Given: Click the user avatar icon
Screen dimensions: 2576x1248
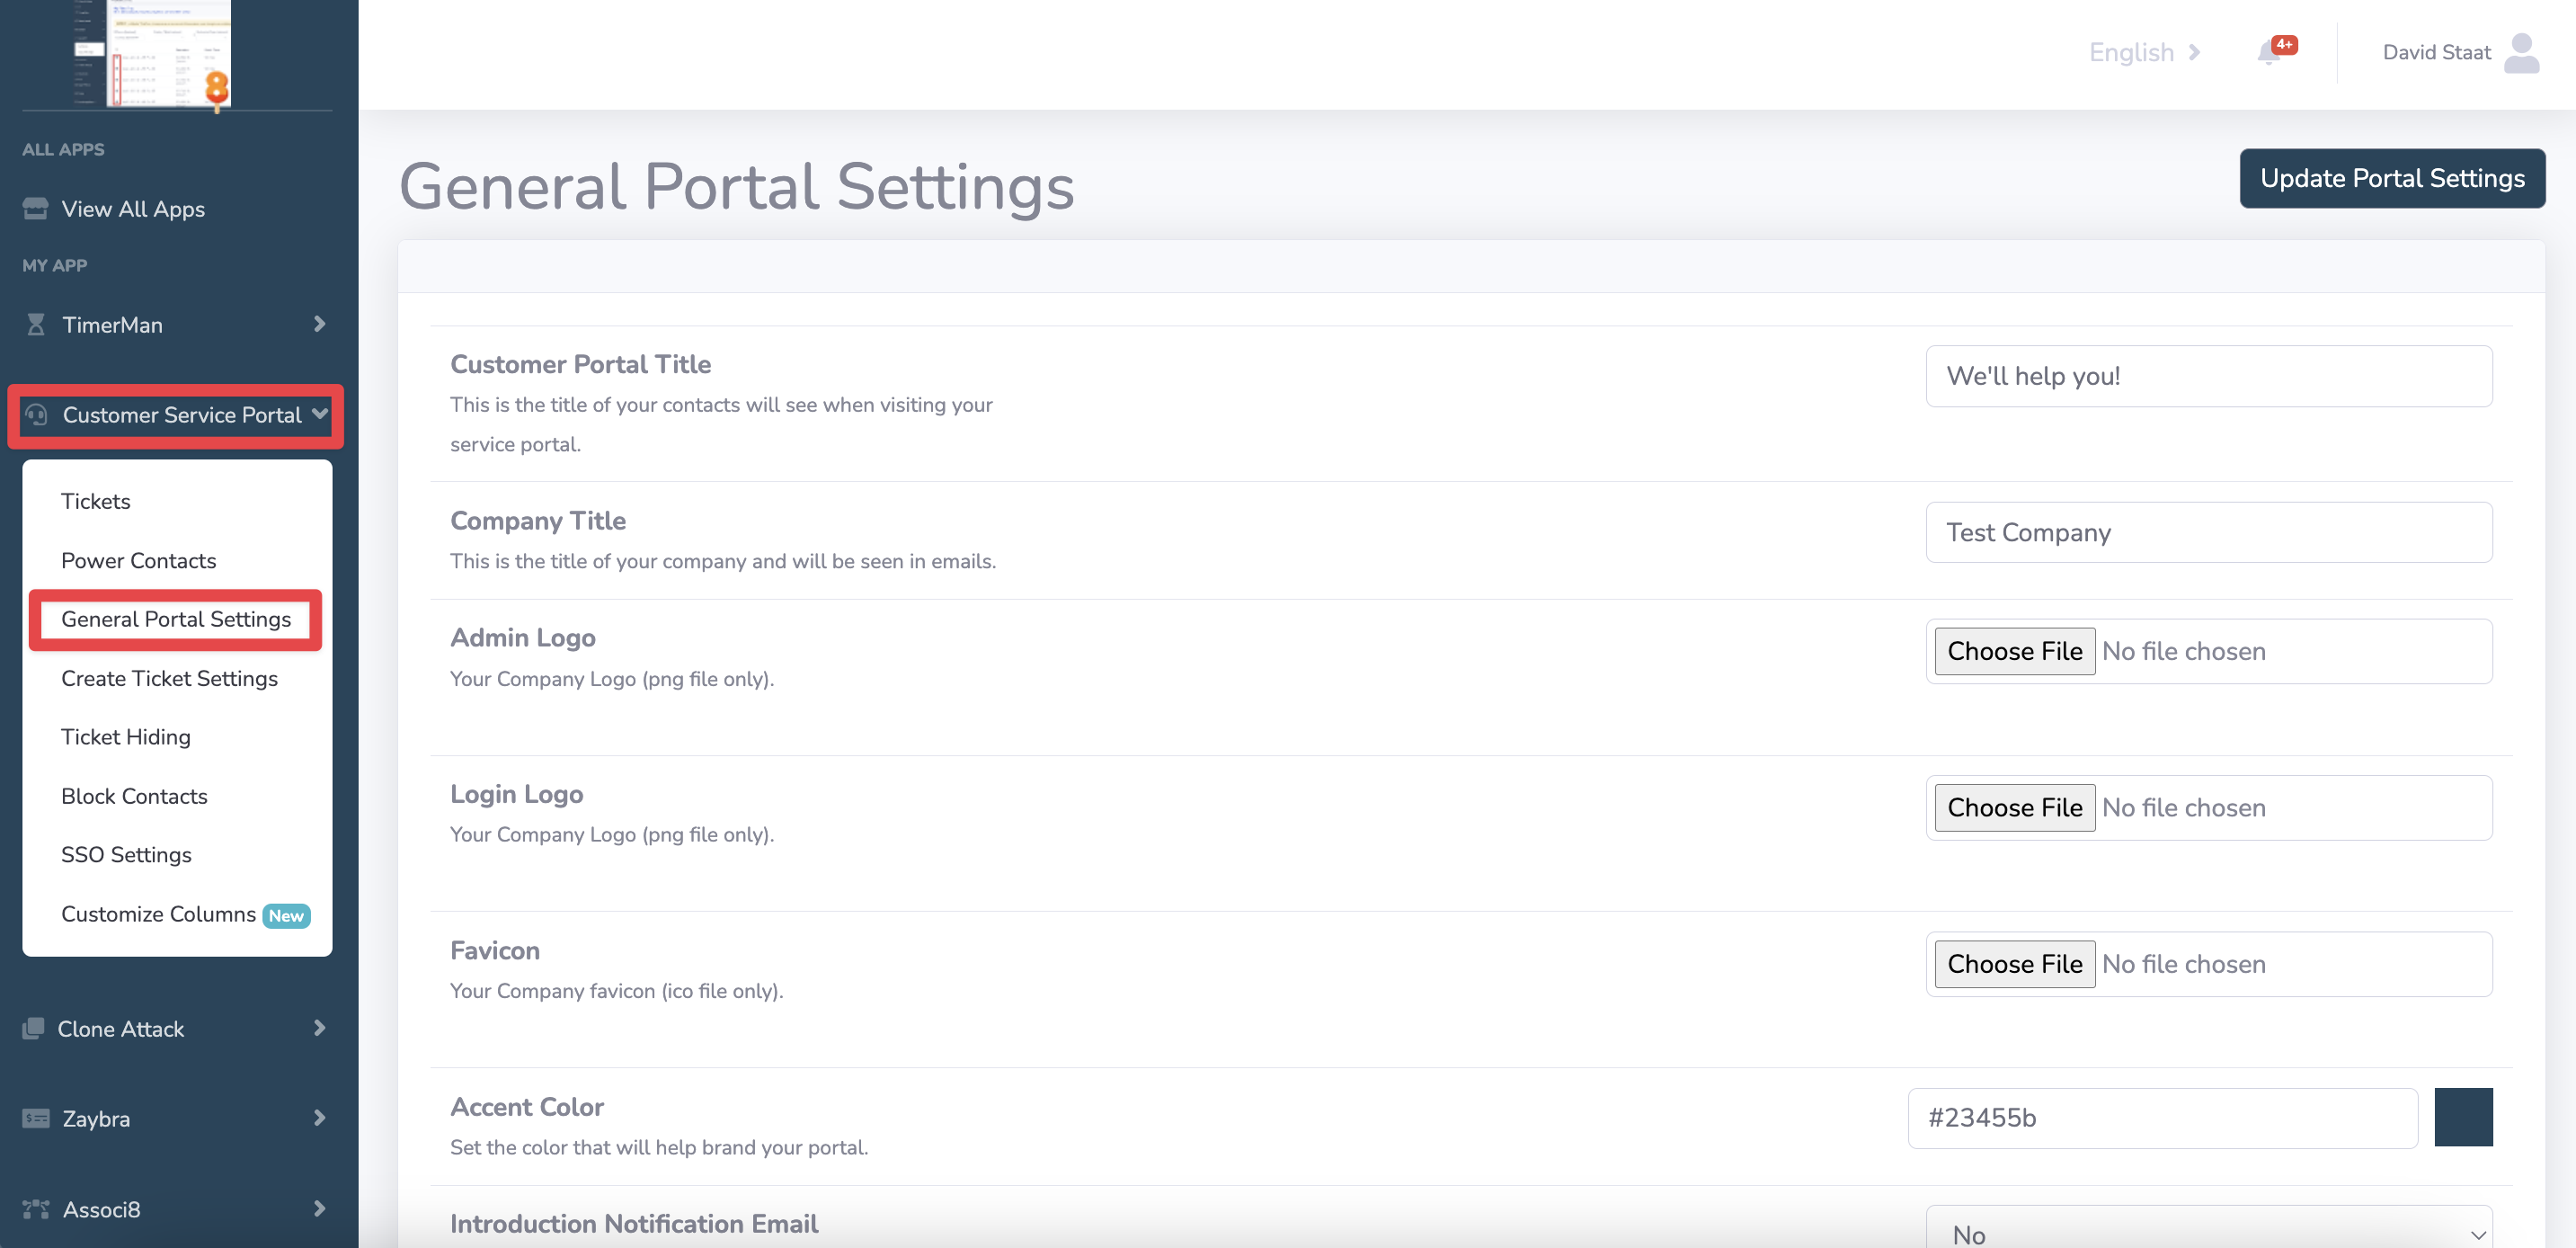Looking at the screenshot, I should tap(2521, 53).
